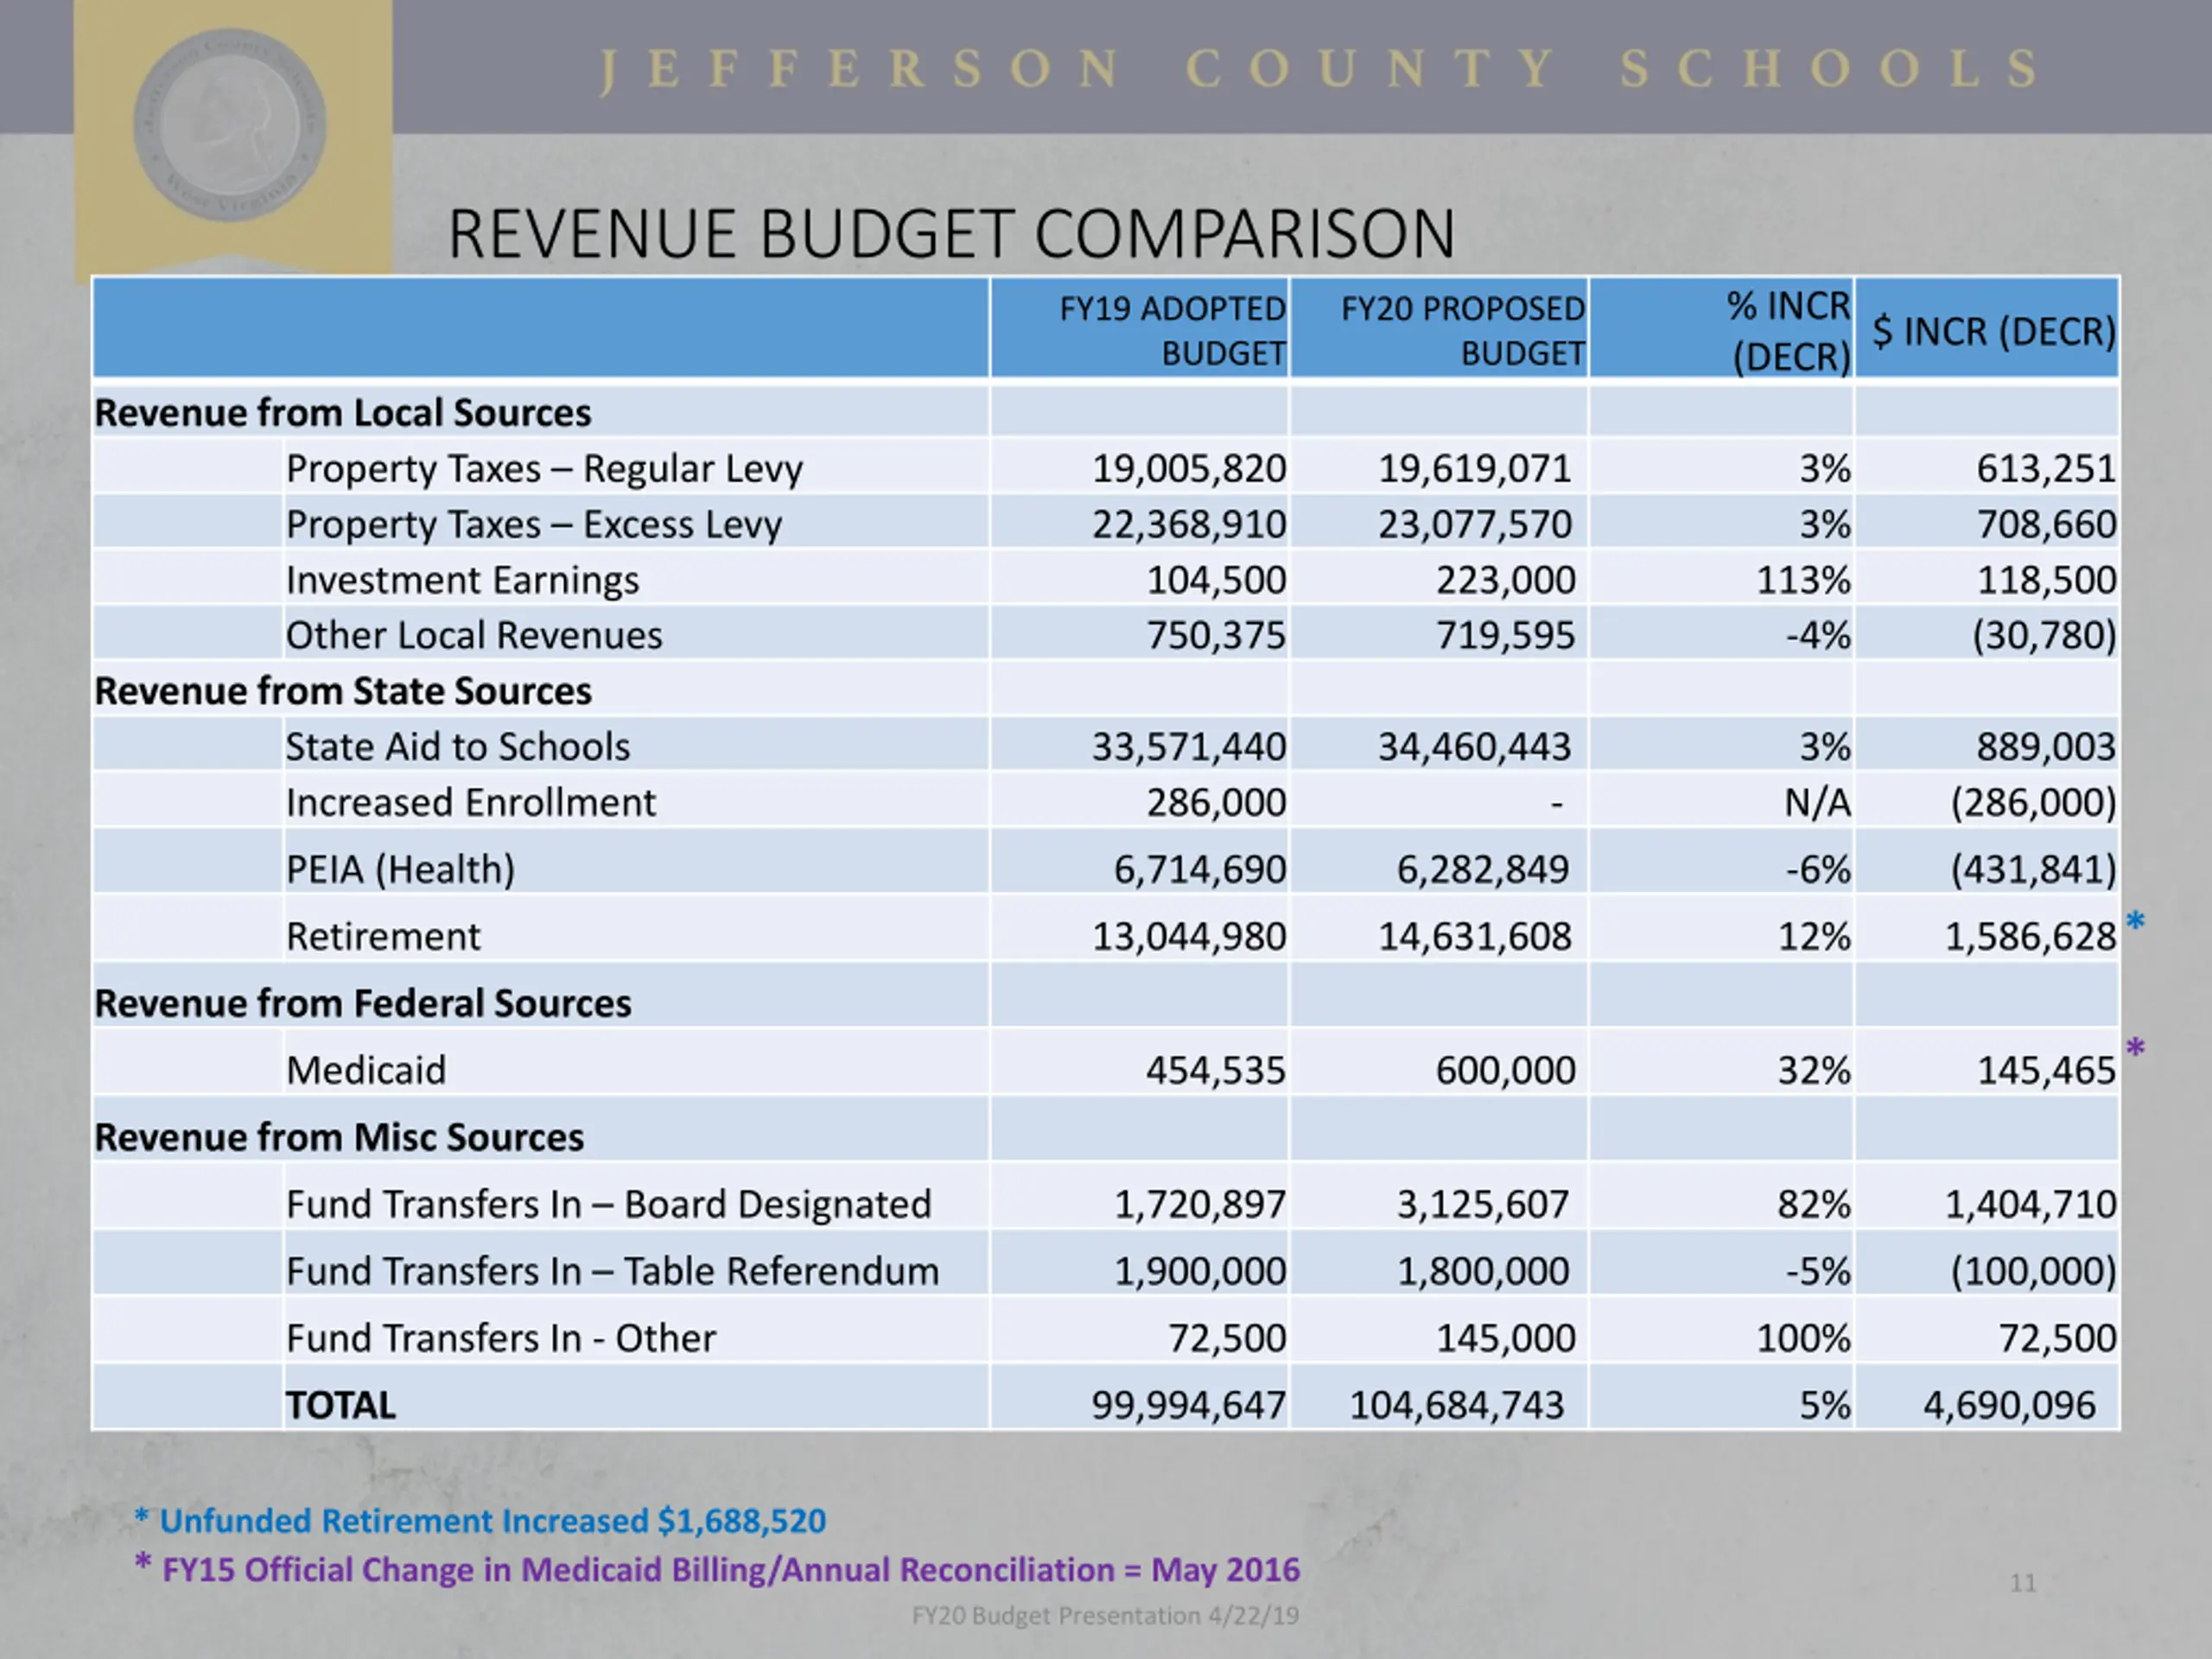Select the Revenue from State Sources row

point(343,691)
